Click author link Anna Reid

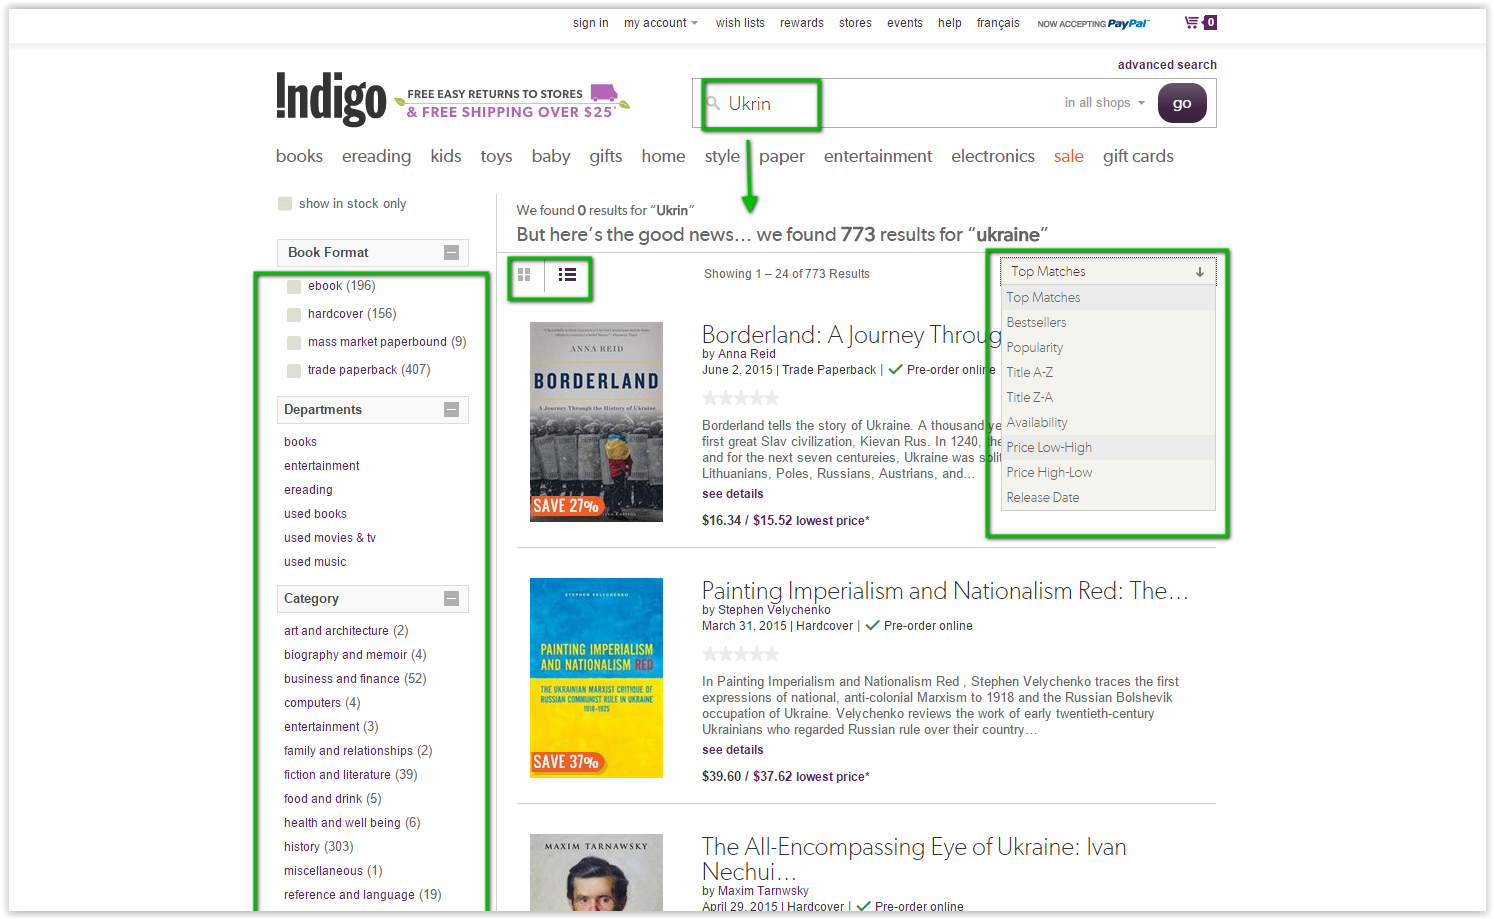tap(747, 354)
